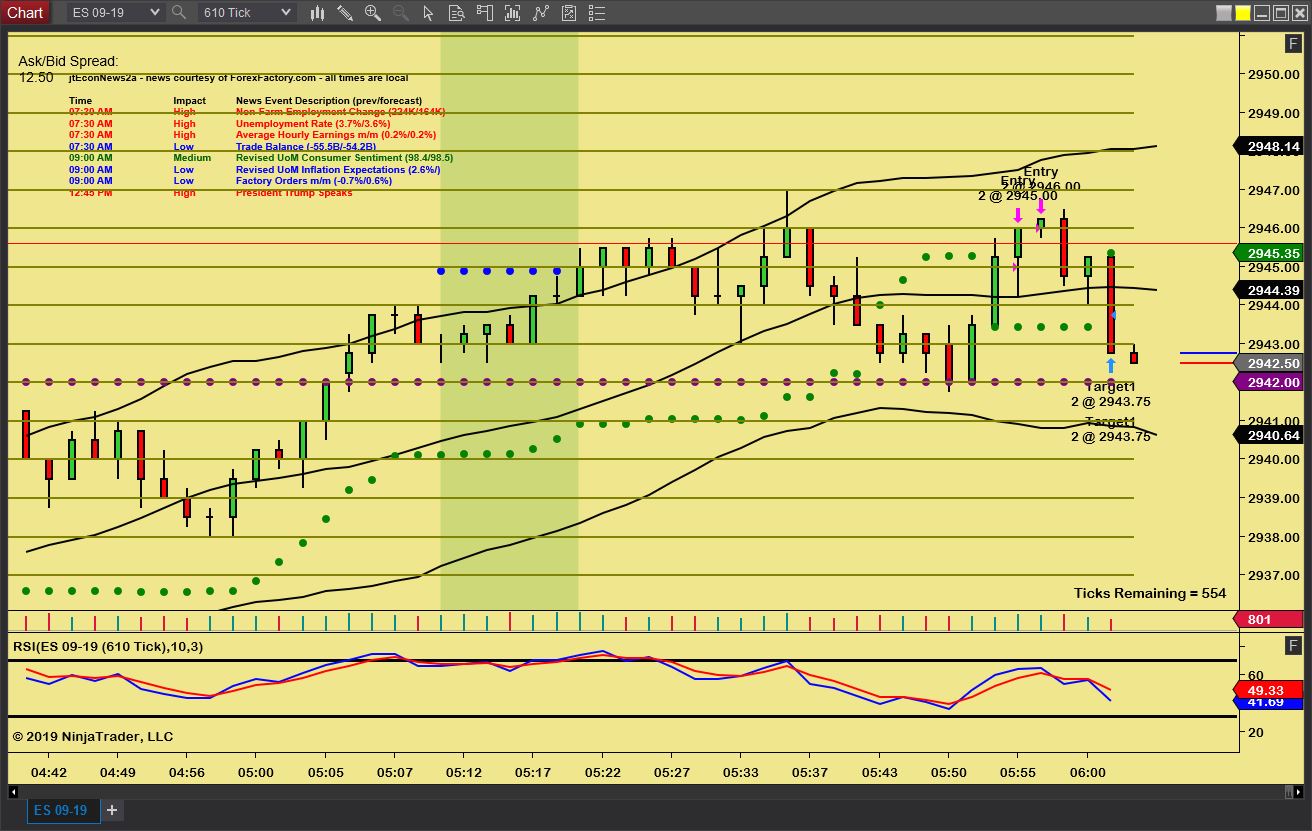Screen dimensions: 1312x831
Task: Click the first magenta entry arrow marker
Action: (x=1018, y=215)
